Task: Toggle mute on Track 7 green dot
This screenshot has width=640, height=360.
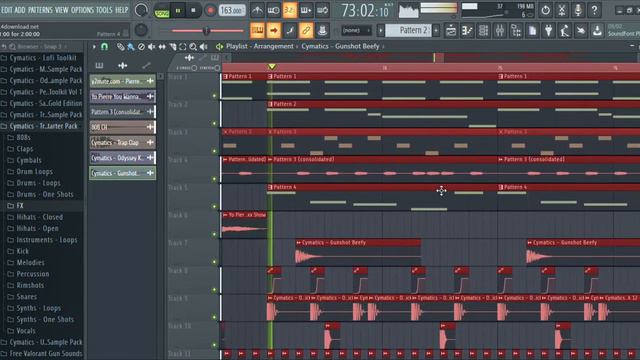Action: click(214, 262)
